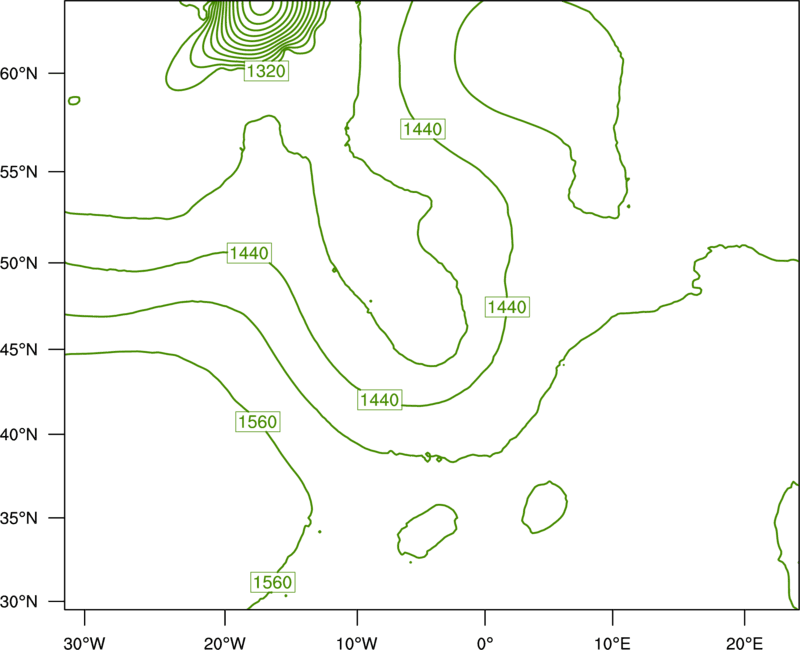This screenshot has width=800, height=650.
Task: Click the topmost 1440 contour label
Action: pyautogui.click(x=422, y=129)
